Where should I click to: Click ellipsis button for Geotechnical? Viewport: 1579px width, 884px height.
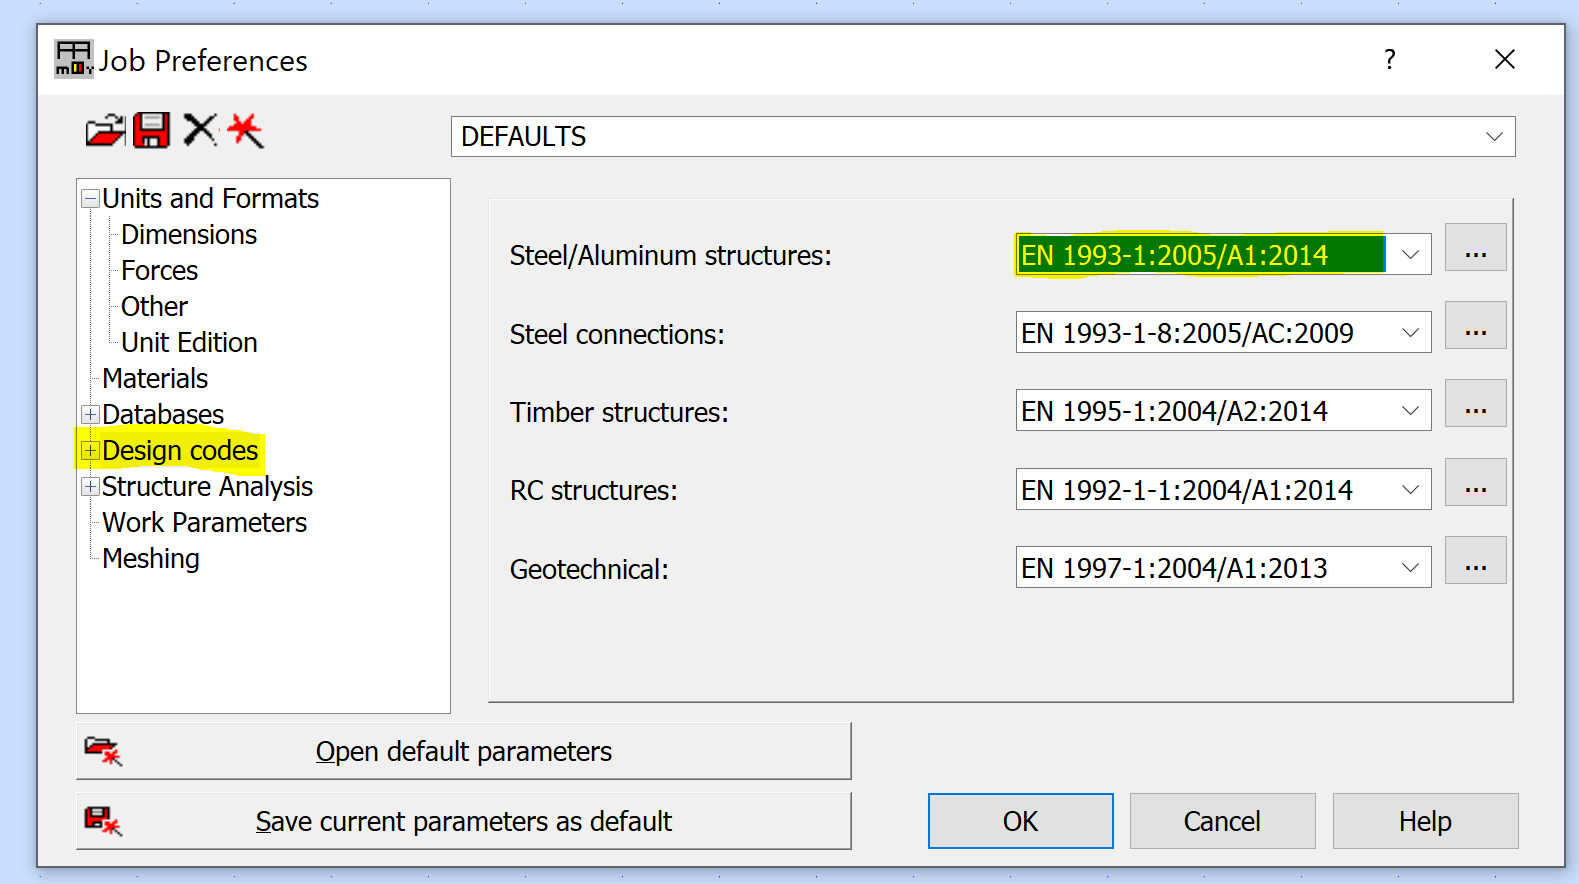coord(1475,560)
